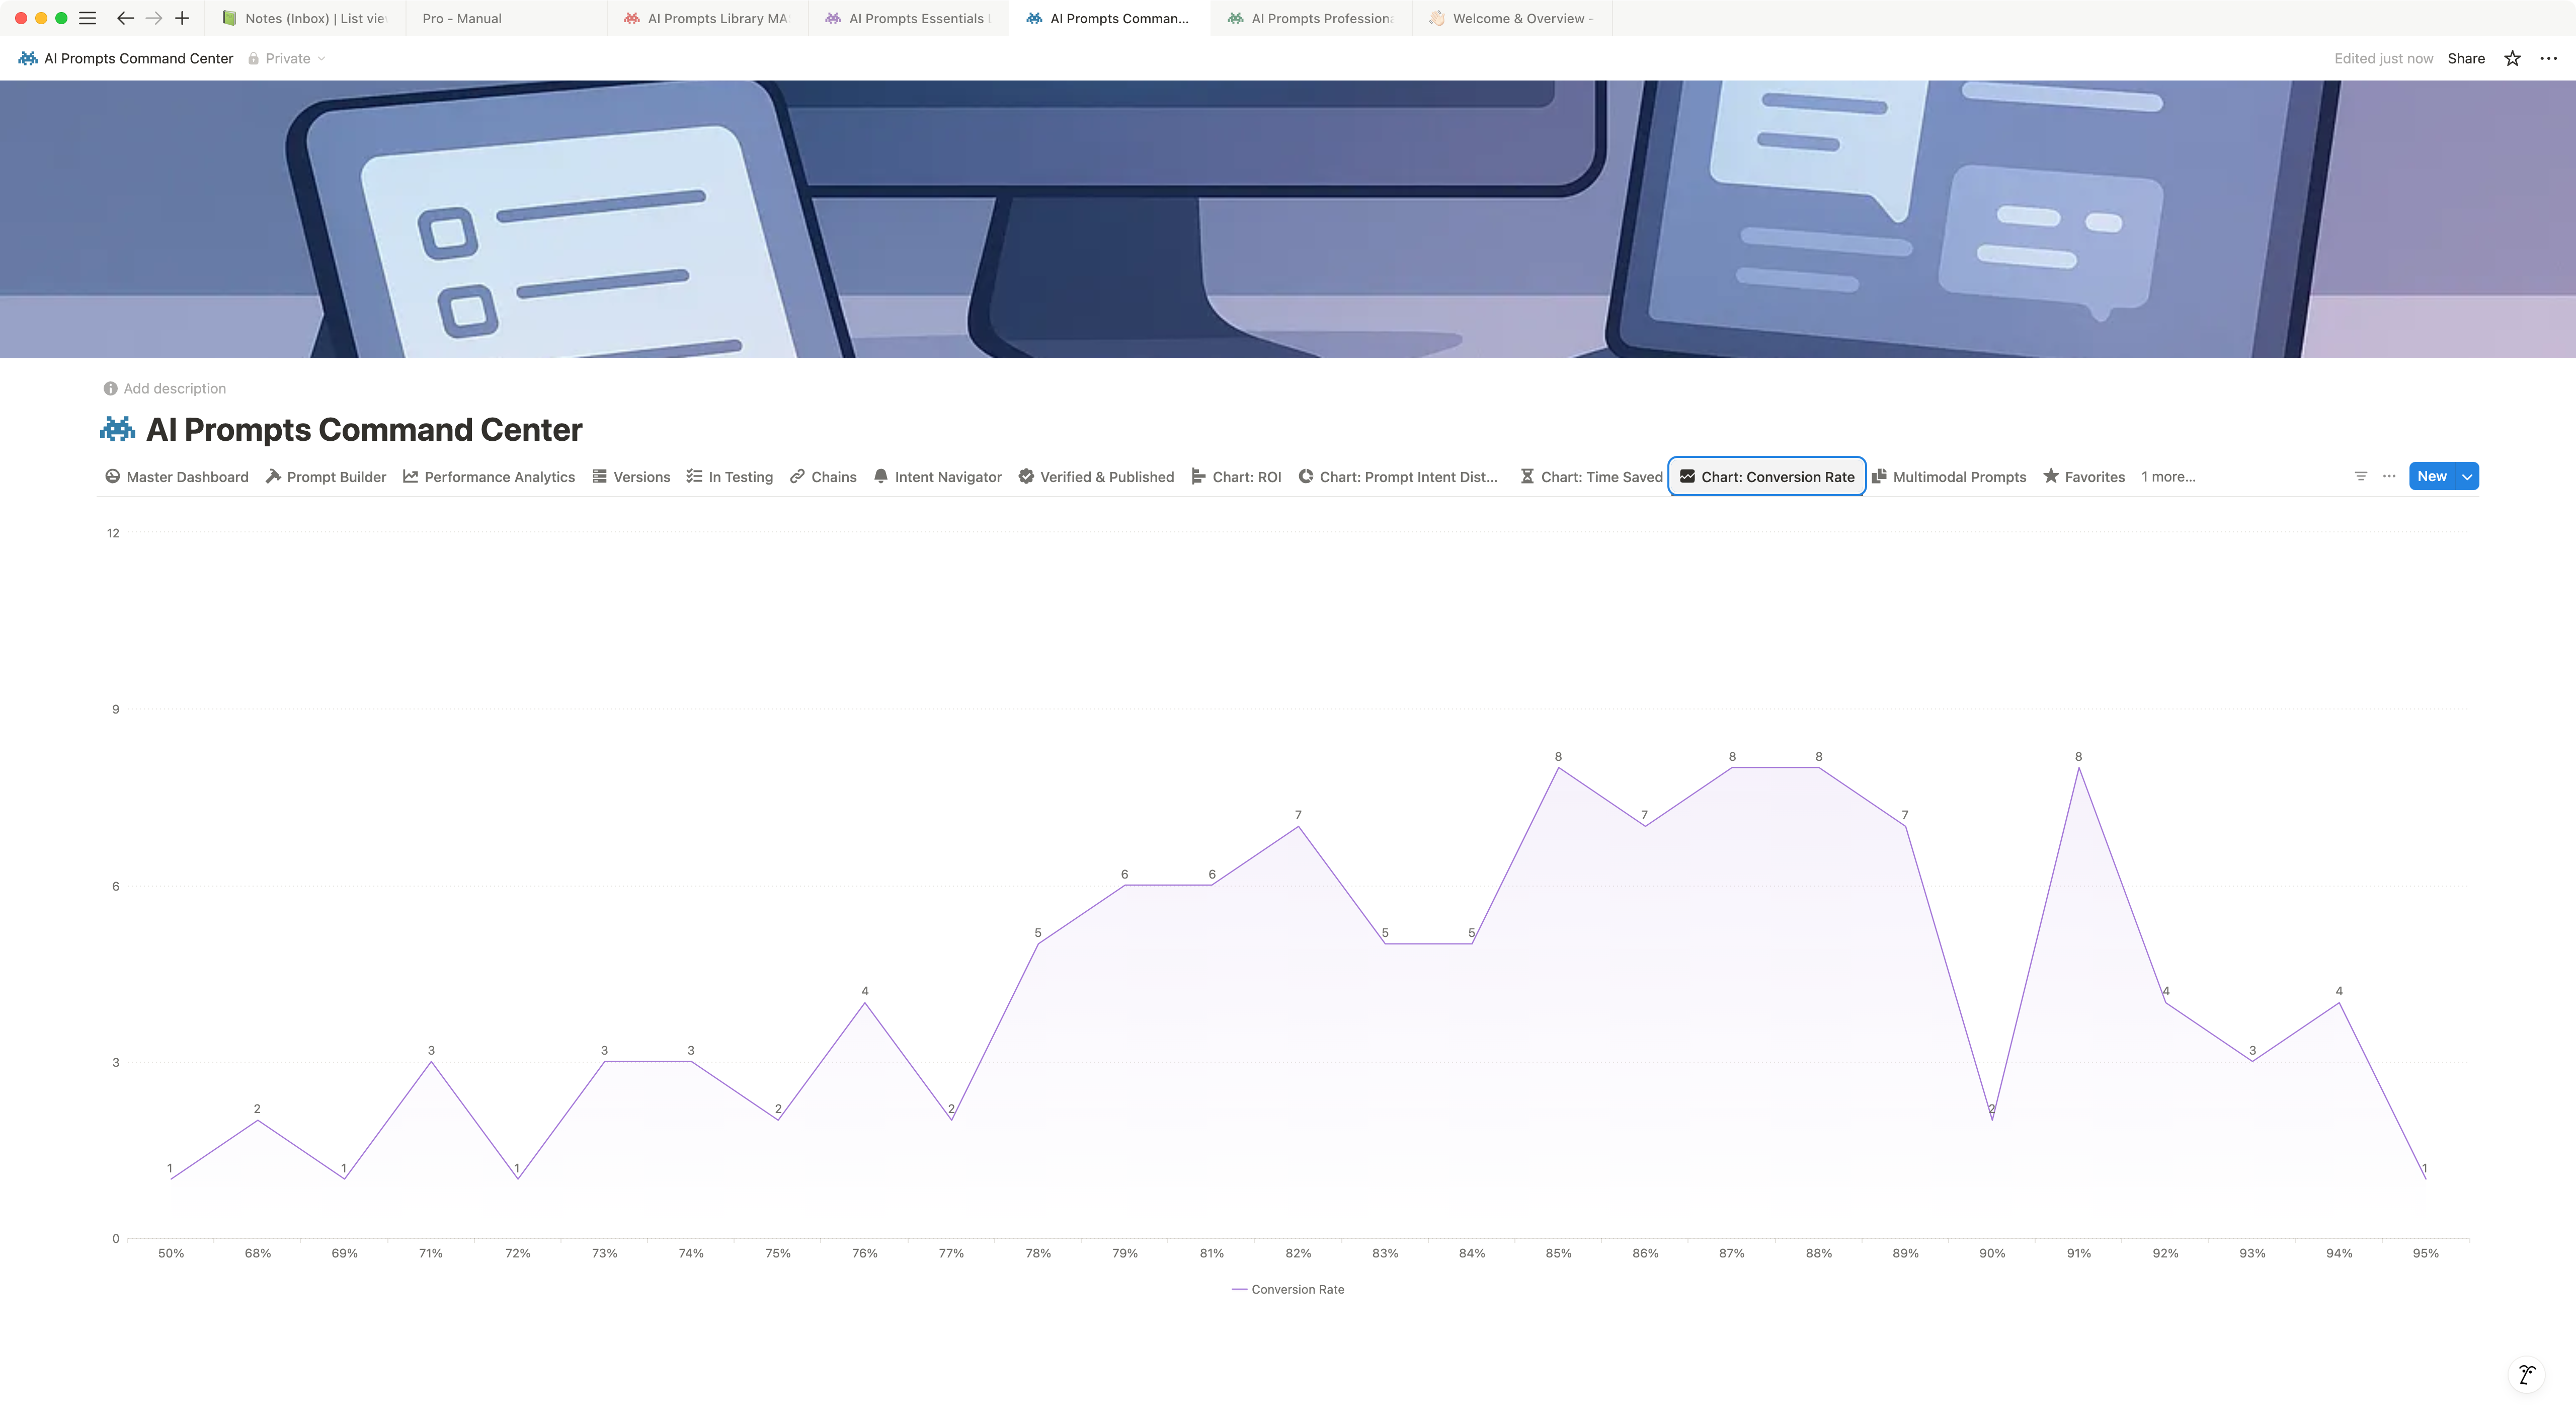2576x1424 pixels.
Task: Favorite this page with the star icon
Action: pos(2512,58)
